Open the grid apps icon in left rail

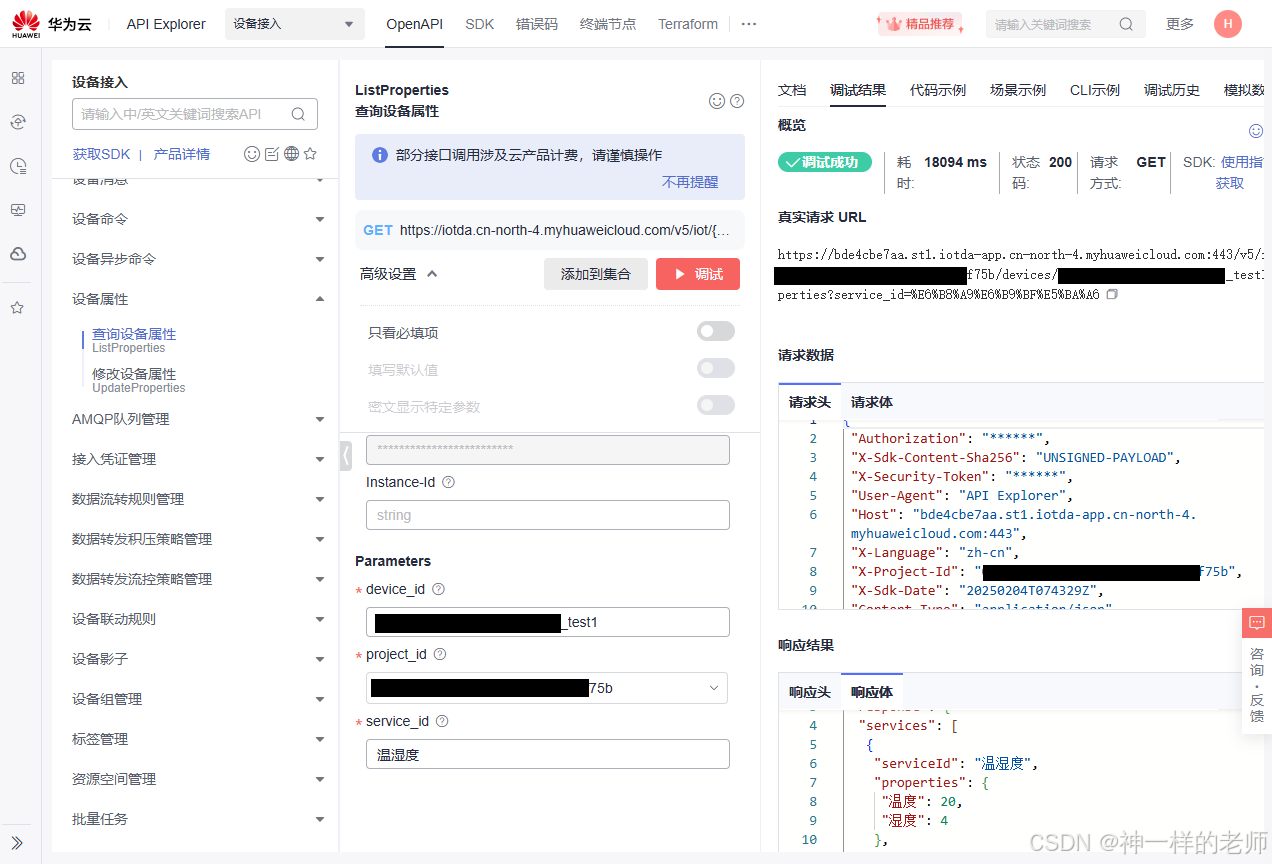18,78
